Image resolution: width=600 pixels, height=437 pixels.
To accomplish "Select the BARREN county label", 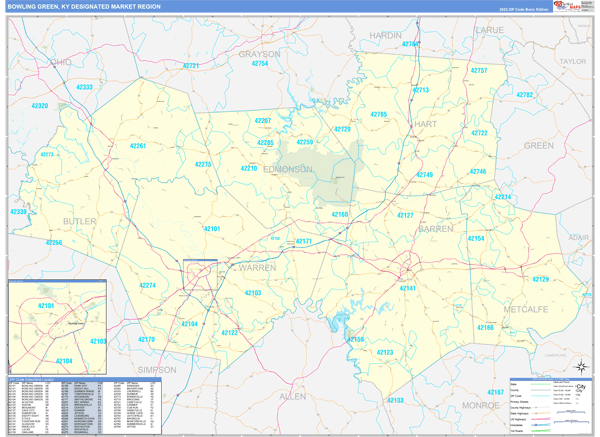I will click(x=436, y=229).
